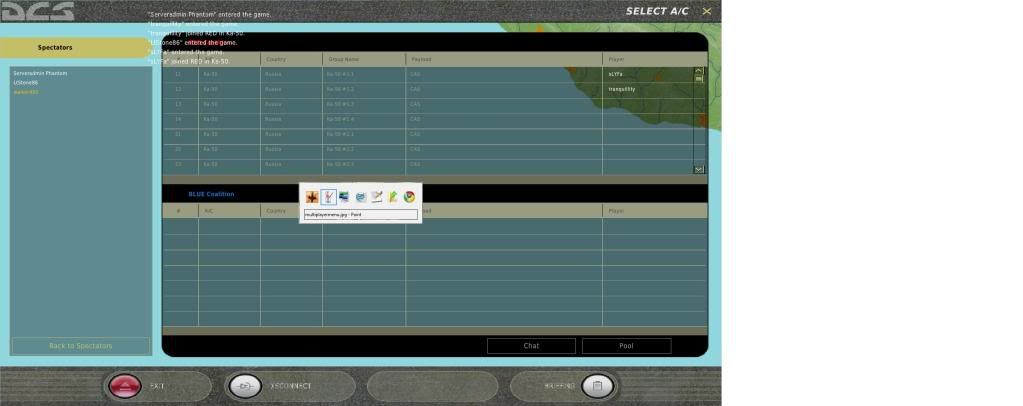Select spectator Serveradmin Phantom

40,73
